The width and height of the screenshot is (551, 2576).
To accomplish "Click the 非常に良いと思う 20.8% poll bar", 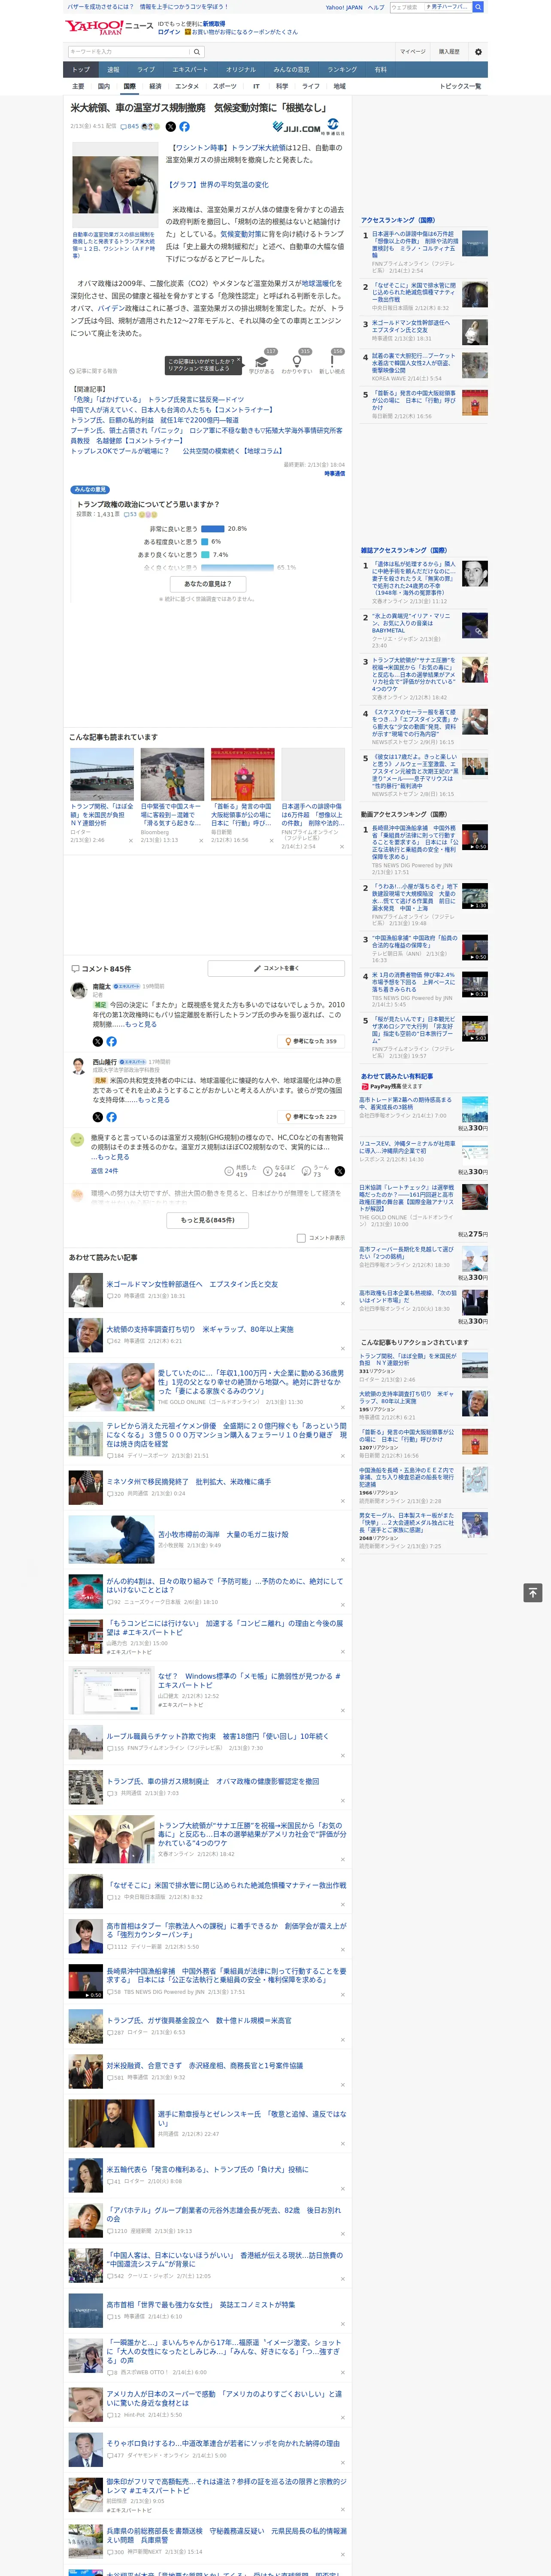I will tap(212, 528).
